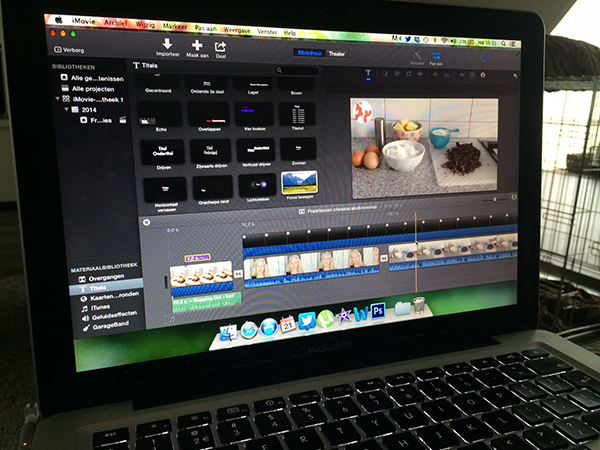Open the Pas aan menu in menu bar
The height and width of the screenshot is (450, 600).
coord(205,28)
